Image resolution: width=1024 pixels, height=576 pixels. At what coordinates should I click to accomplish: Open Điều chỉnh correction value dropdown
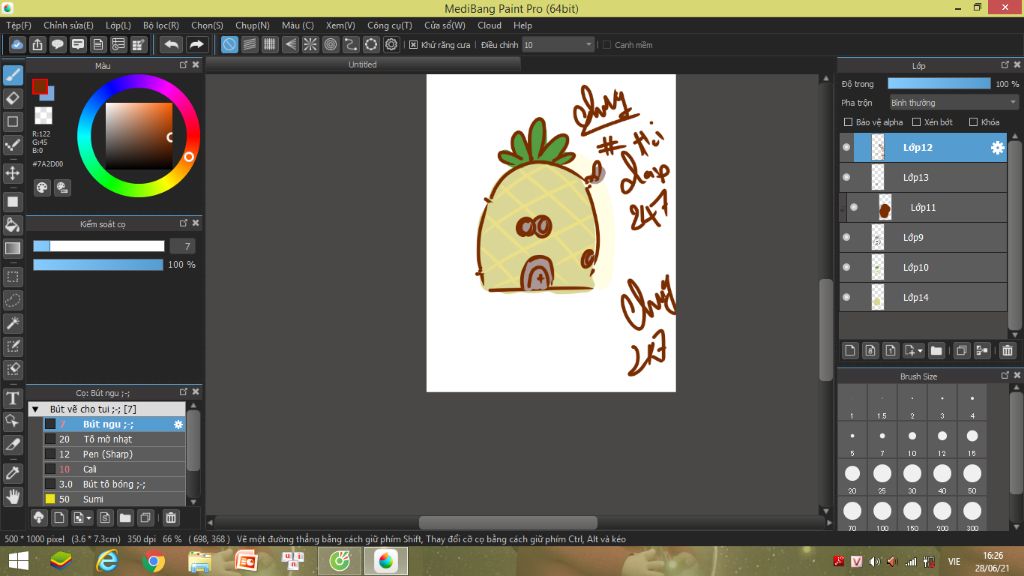point(558,44)
